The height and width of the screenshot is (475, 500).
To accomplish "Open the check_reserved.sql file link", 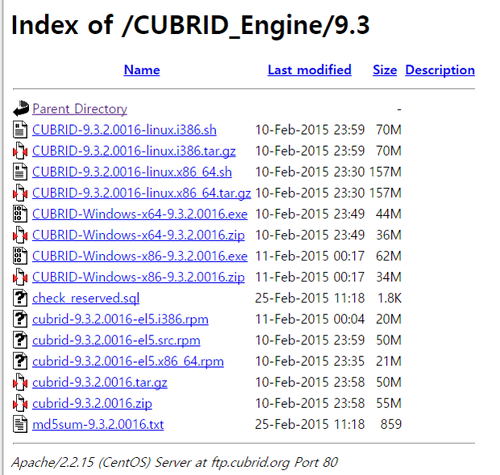I will click(x=86, y=298).
